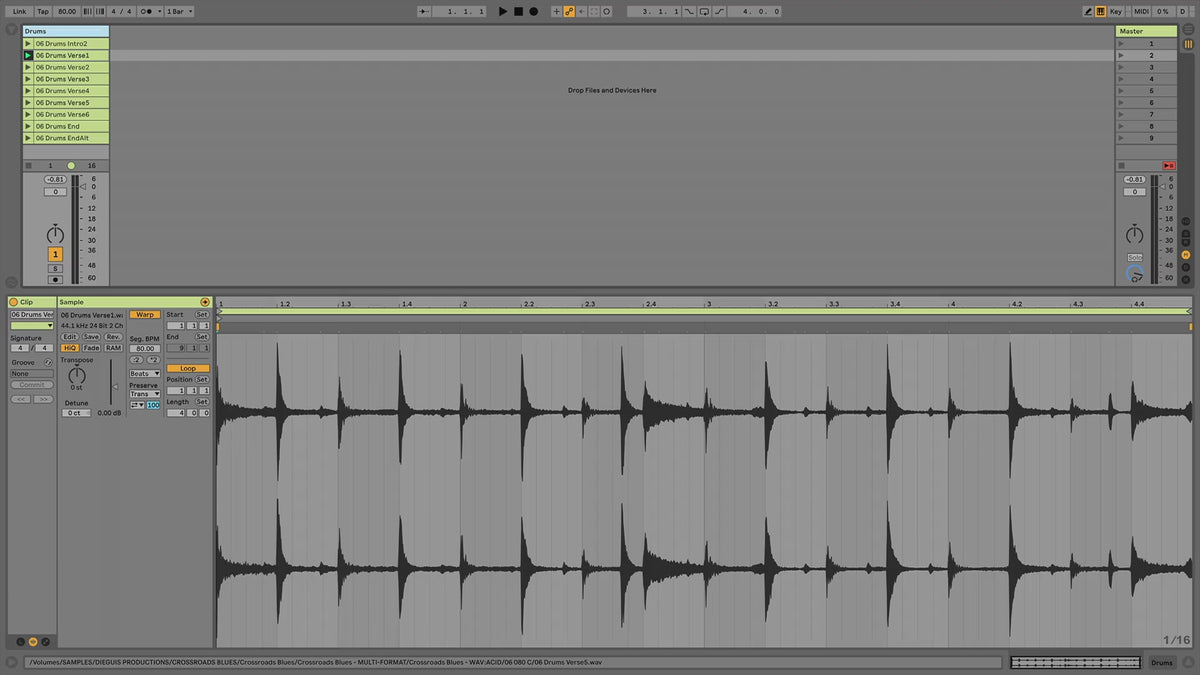Click the transport Stop button
Screen dimensions: 1200x675
point(518,11)
